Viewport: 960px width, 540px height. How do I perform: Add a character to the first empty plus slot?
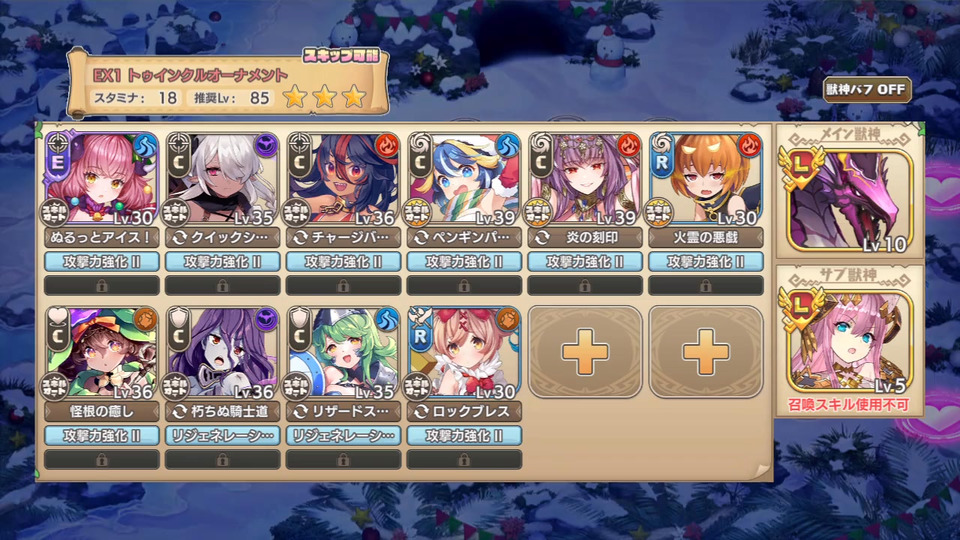pos(585,351)
